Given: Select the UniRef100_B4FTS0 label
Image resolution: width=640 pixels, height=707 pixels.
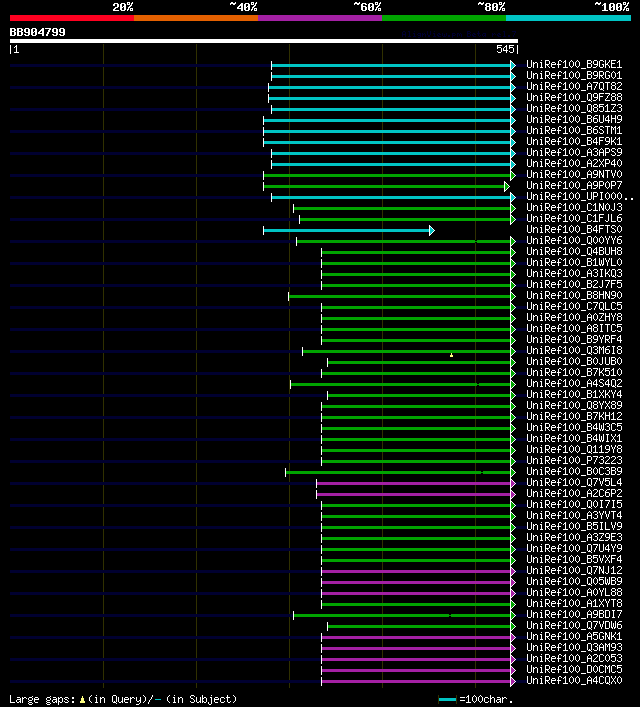Looking at the screenshot, I should (574, 230).
